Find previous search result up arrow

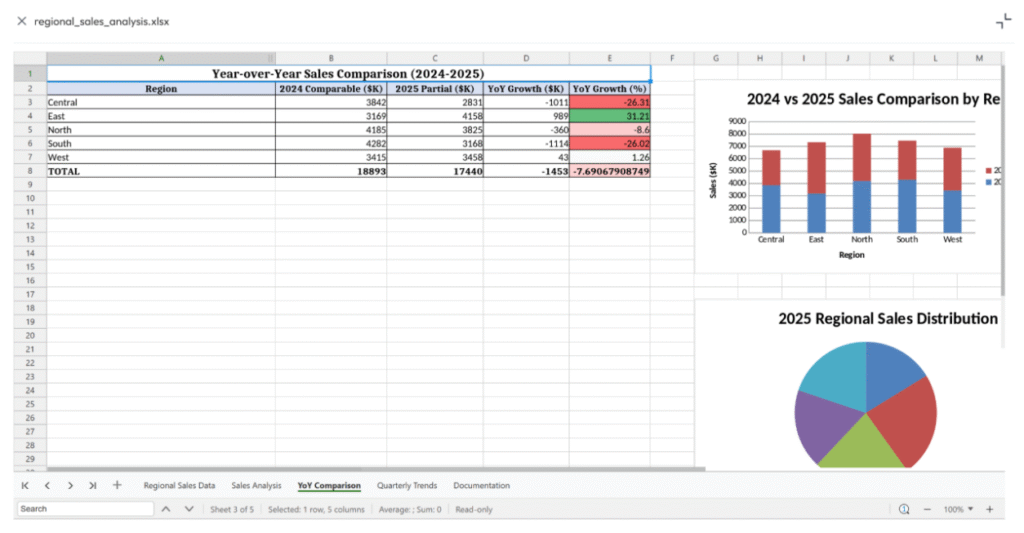[x=166, y=509]
